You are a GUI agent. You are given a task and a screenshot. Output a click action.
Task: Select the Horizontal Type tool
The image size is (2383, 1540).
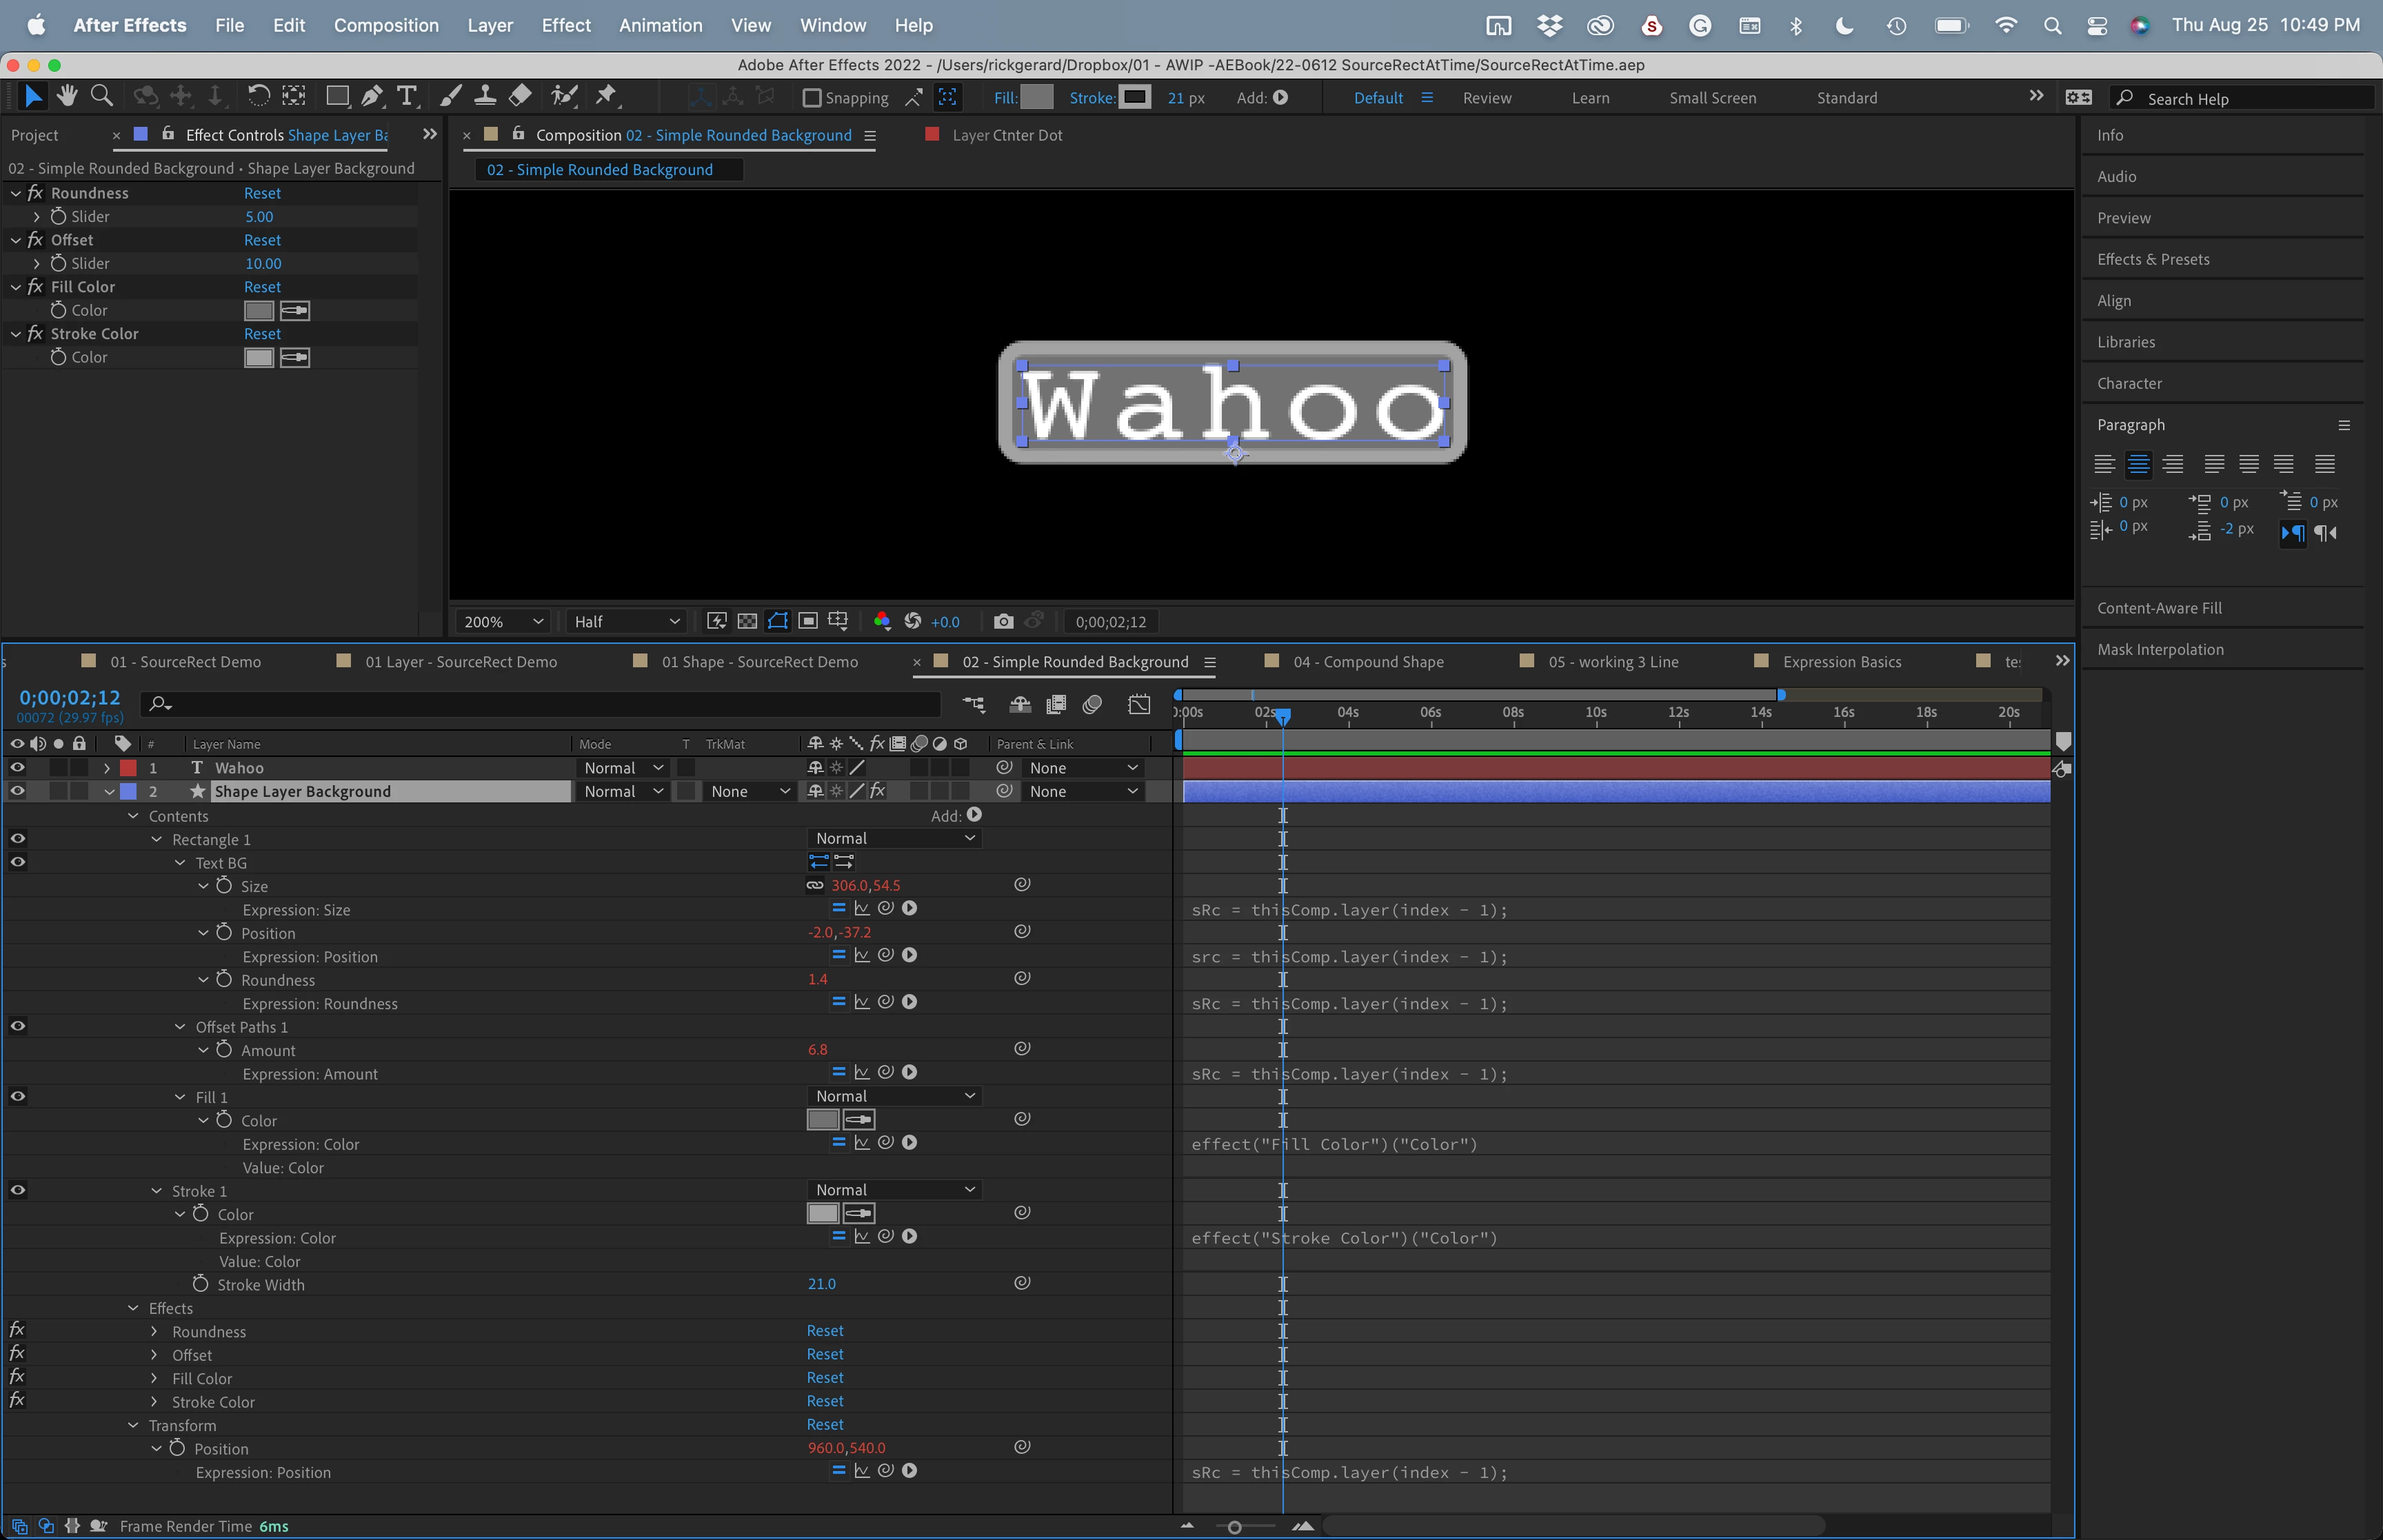(406, 97)
